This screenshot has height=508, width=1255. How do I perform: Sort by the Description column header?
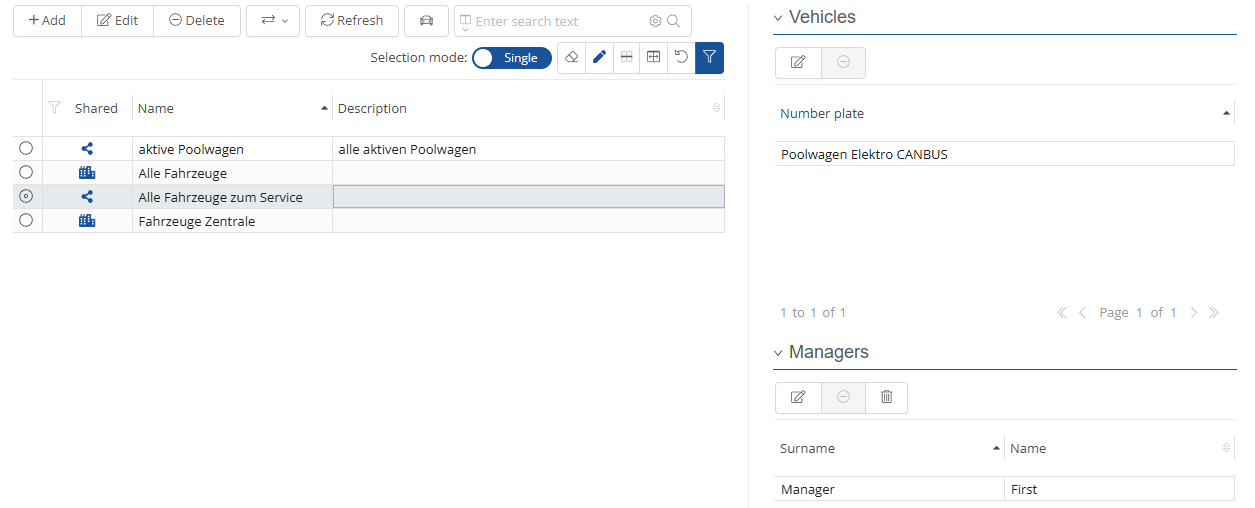(372, 108)
